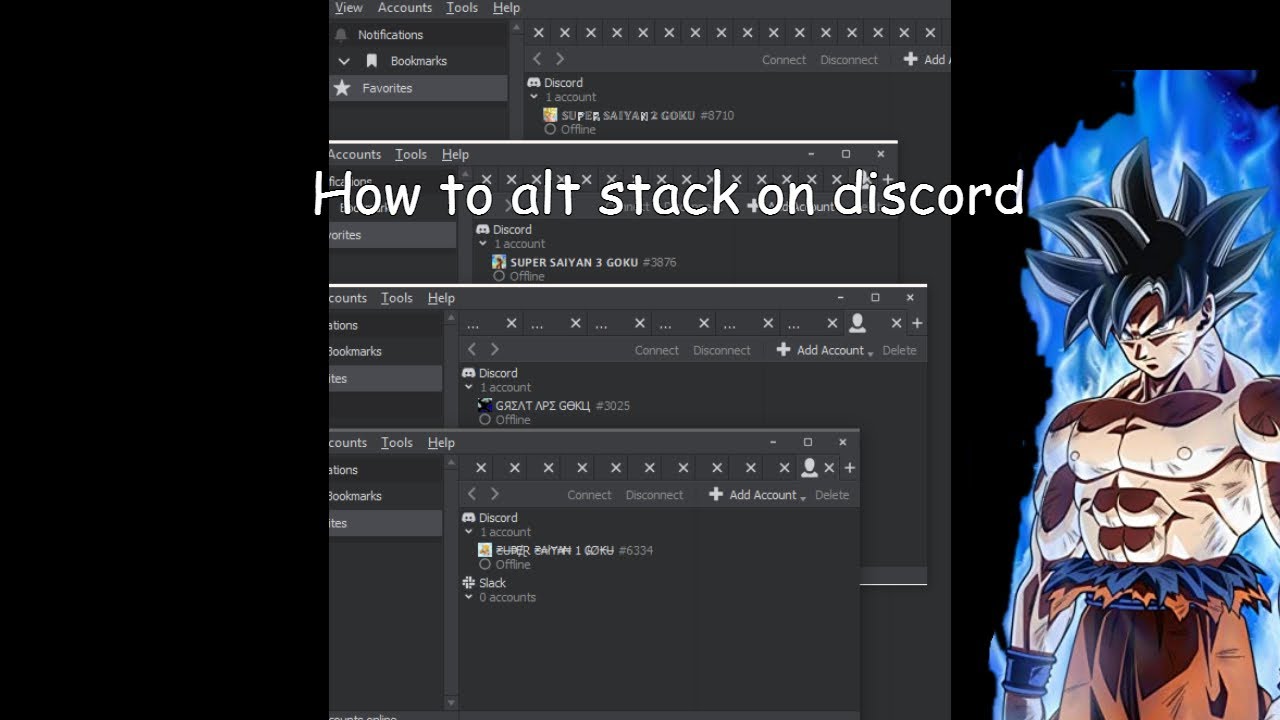Go back with arrow in GREAT APE window
Viewport: 1280px width, 720px height.
point(472,349)
